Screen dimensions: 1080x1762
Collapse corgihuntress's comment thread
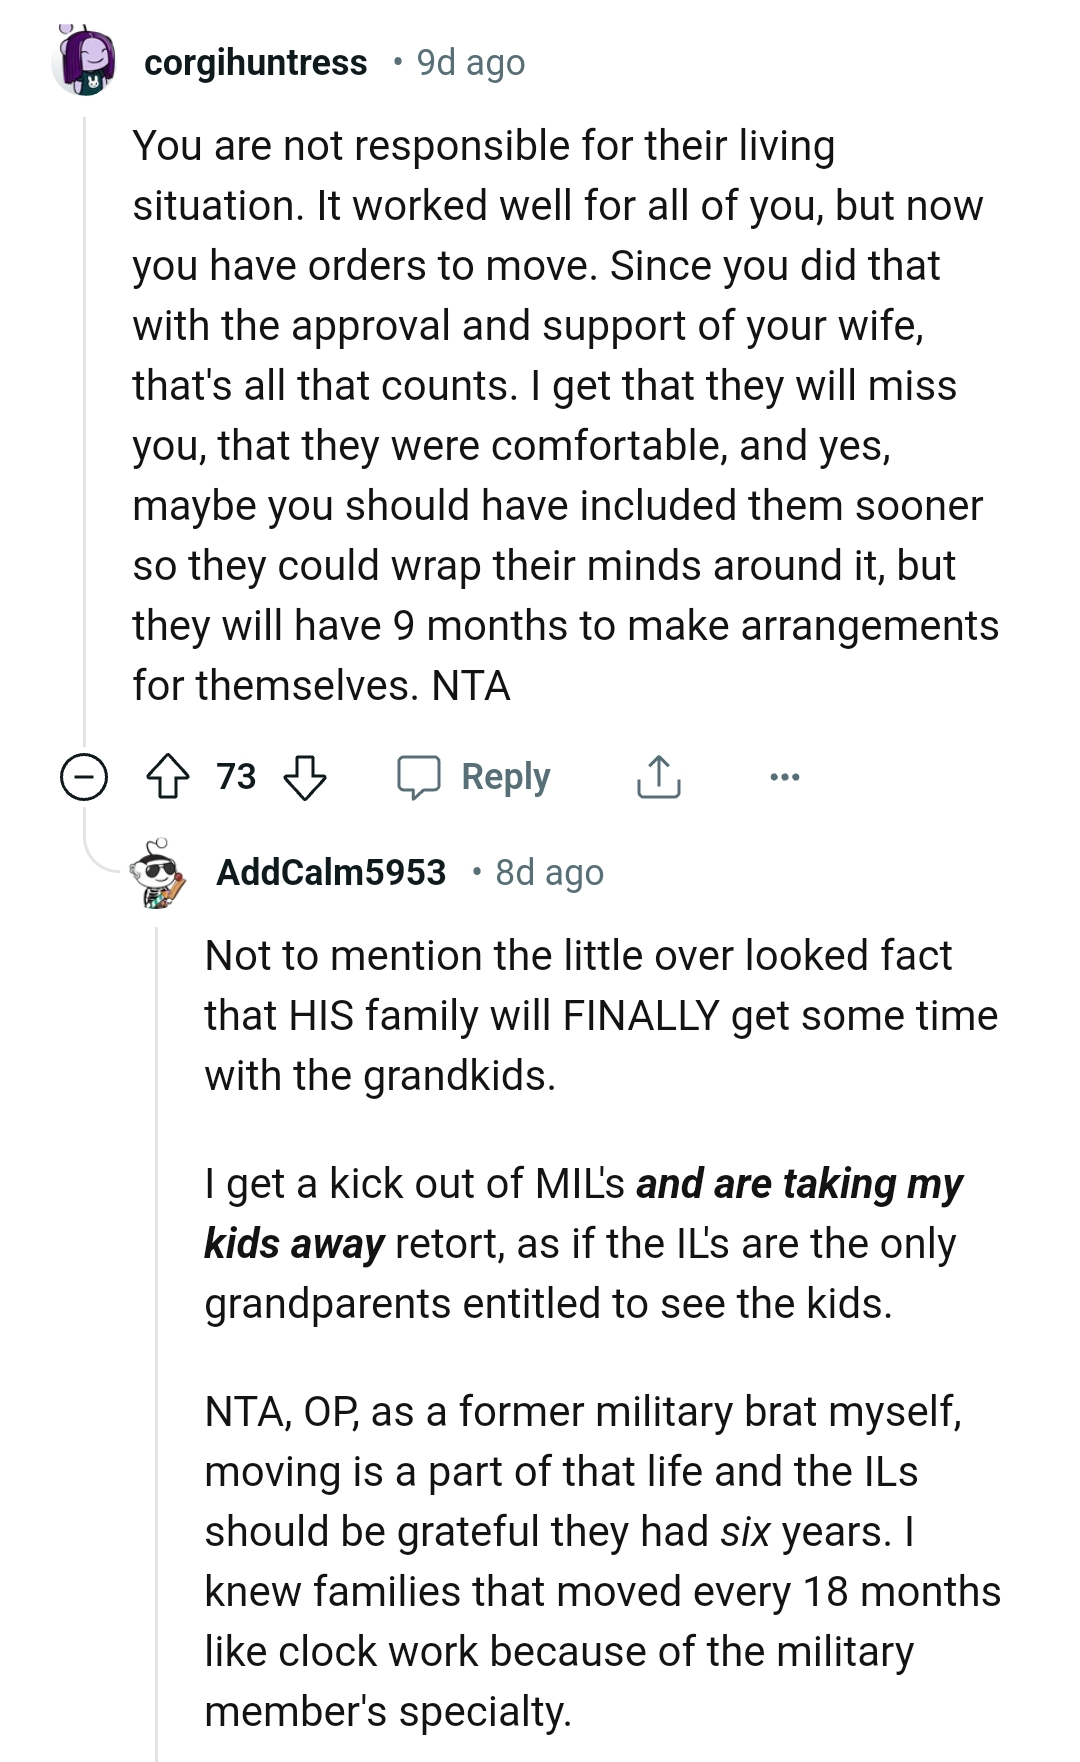point(82,775)
